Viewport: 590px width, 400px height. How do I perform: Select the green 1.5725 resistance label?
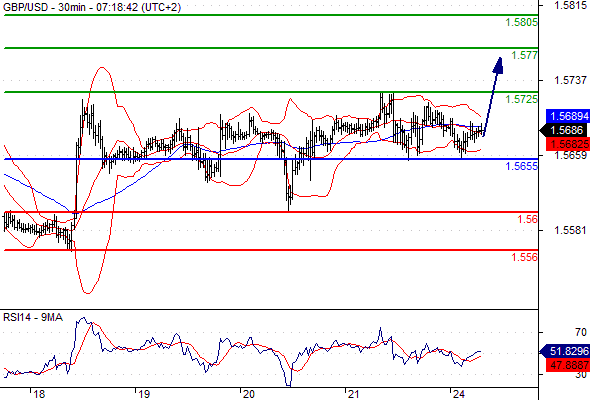(x=521, y=99)
